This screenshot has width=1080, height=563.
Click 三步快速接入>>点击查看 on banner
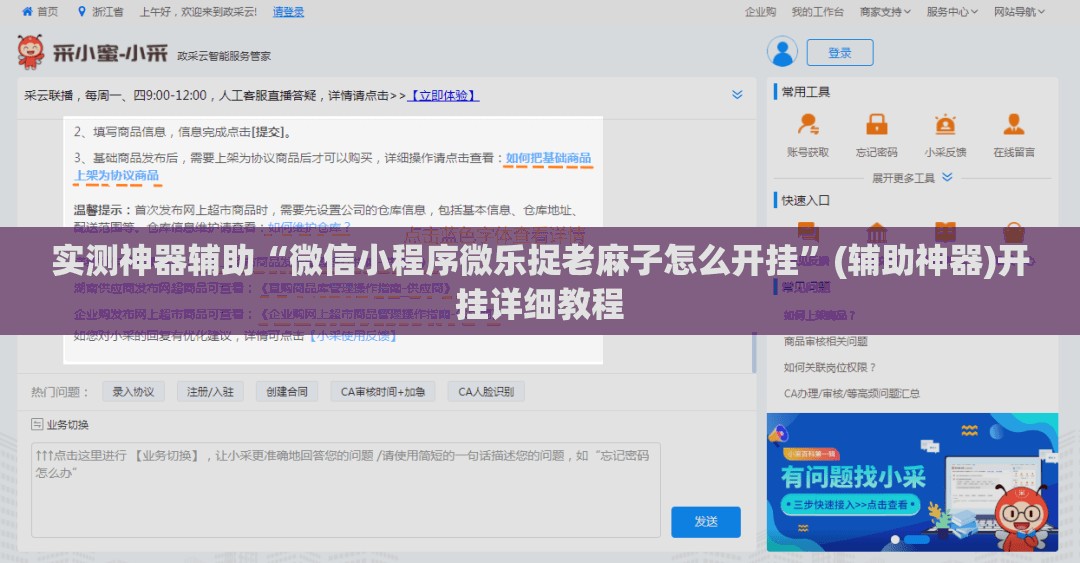pos(851,505)
